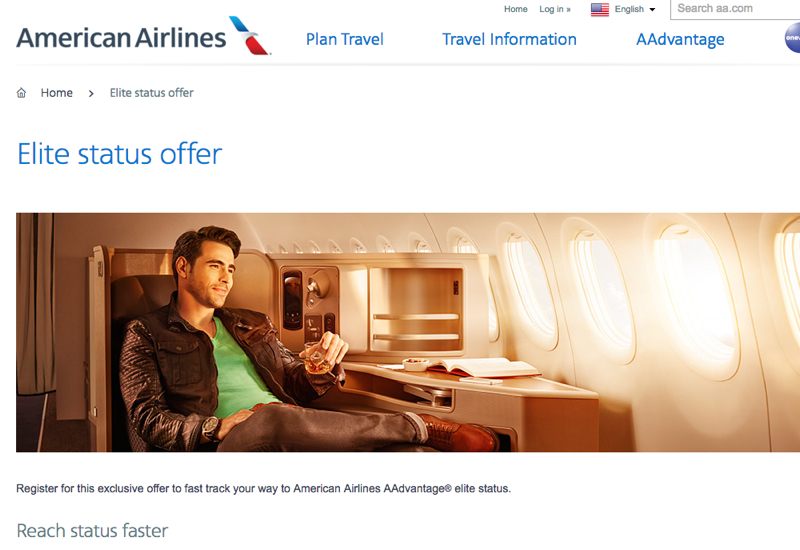Screen dimensions: 800x550
Task: Click the arrow beside English
Action: click(x=652, y=10)
